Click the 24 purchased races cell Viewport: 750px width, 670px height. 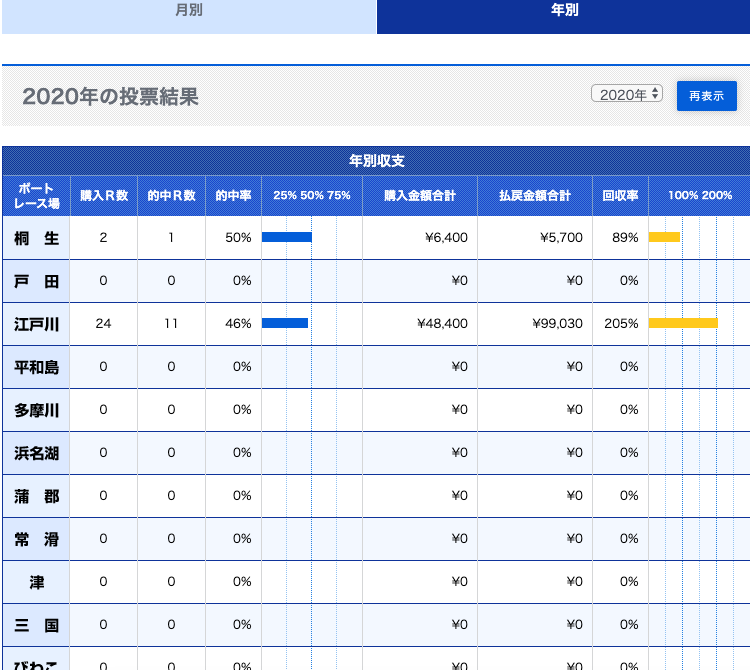(x=103, y=324)
